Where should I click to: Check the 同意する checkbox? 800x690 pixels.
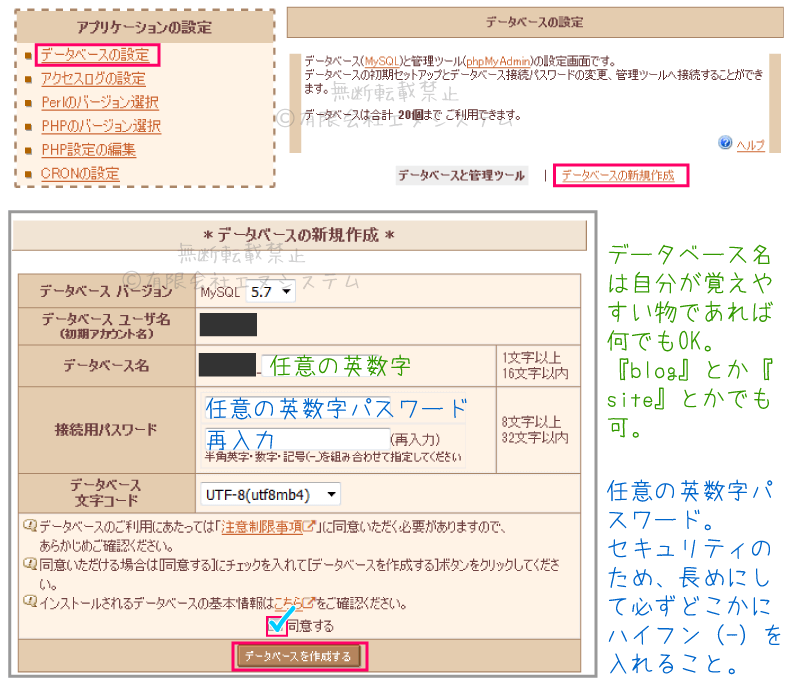(x=277, y=626)
